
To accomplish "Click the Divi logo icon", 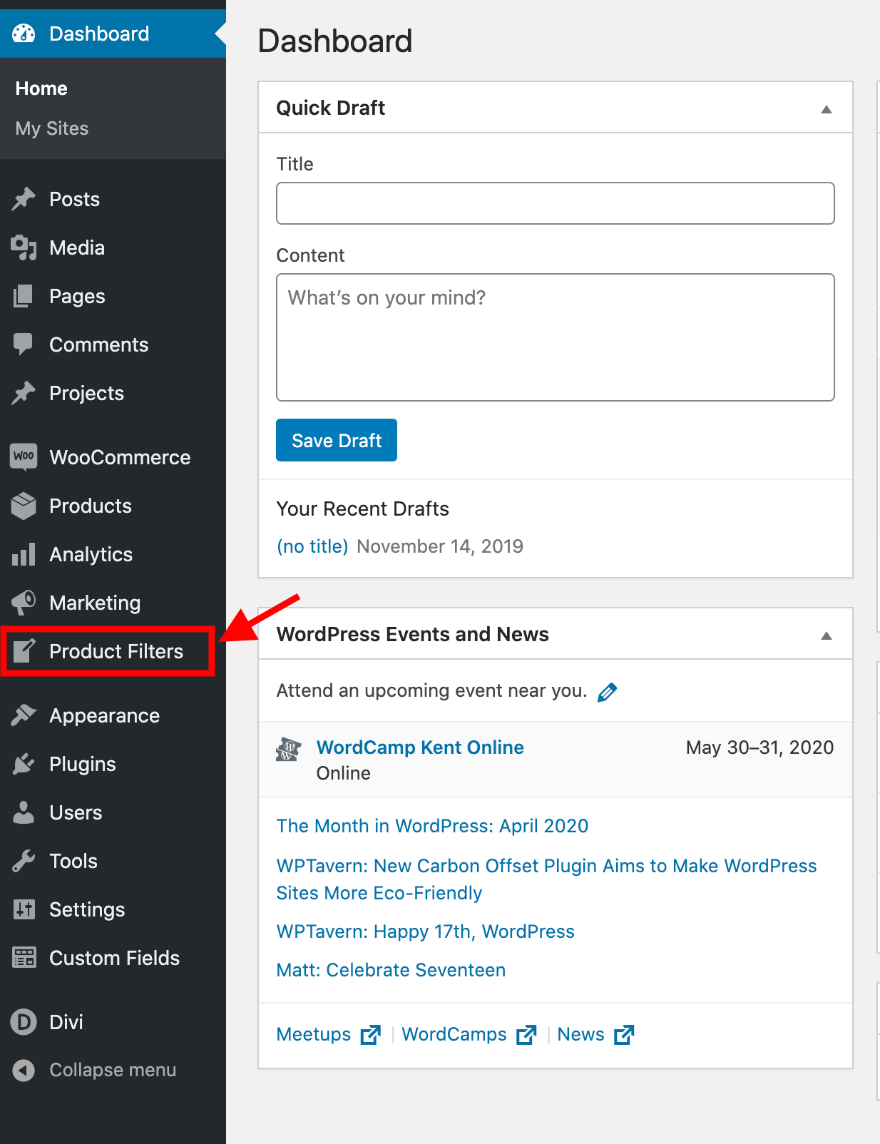I will [23, 1022].
